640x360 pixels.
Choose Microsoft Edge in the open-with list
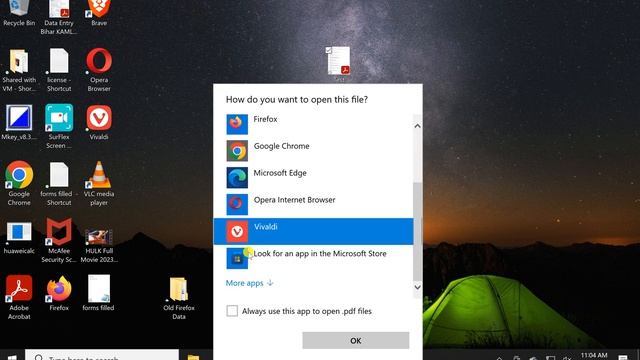coord(313,178)
